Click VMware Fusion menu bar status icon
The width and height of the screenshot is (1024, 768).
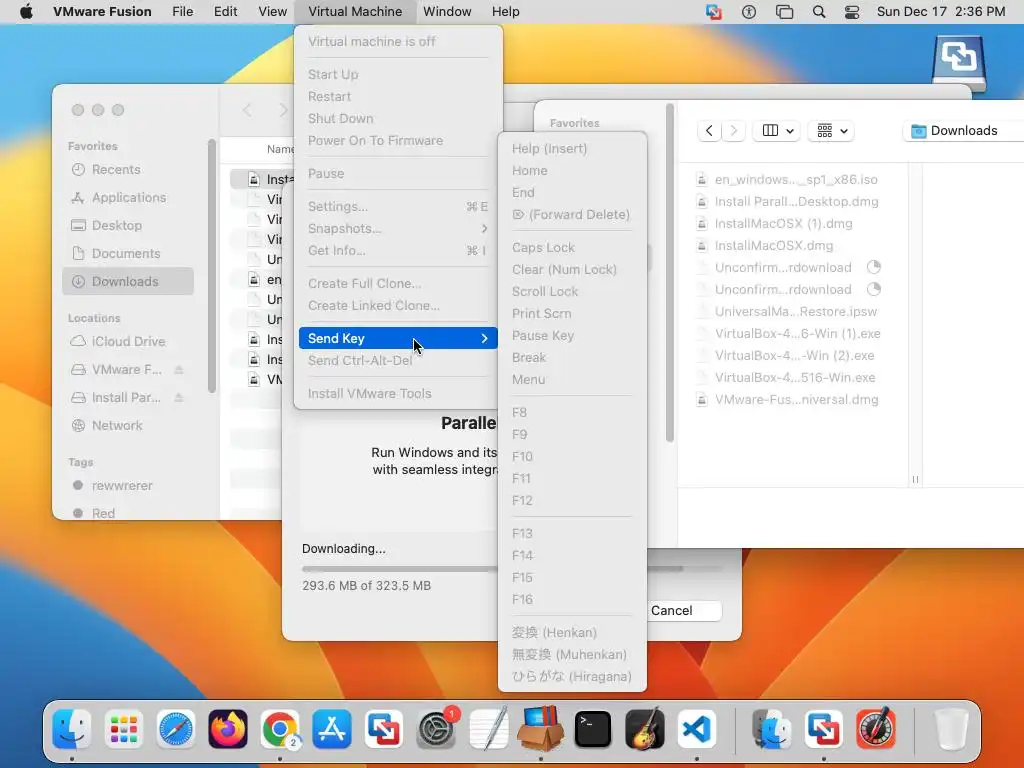[x=714, y=12]
